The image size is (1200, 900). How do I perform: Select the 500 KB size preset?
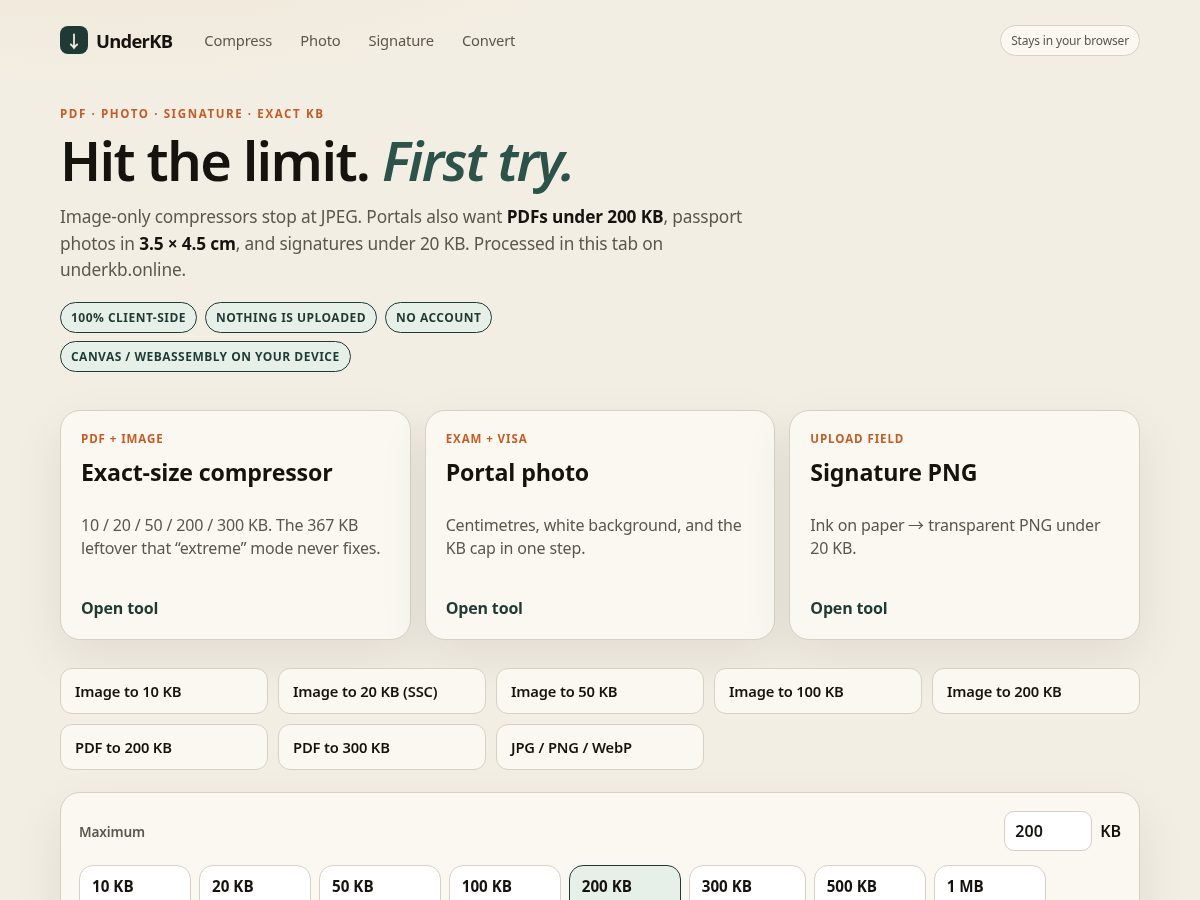(x=870, y=884)
